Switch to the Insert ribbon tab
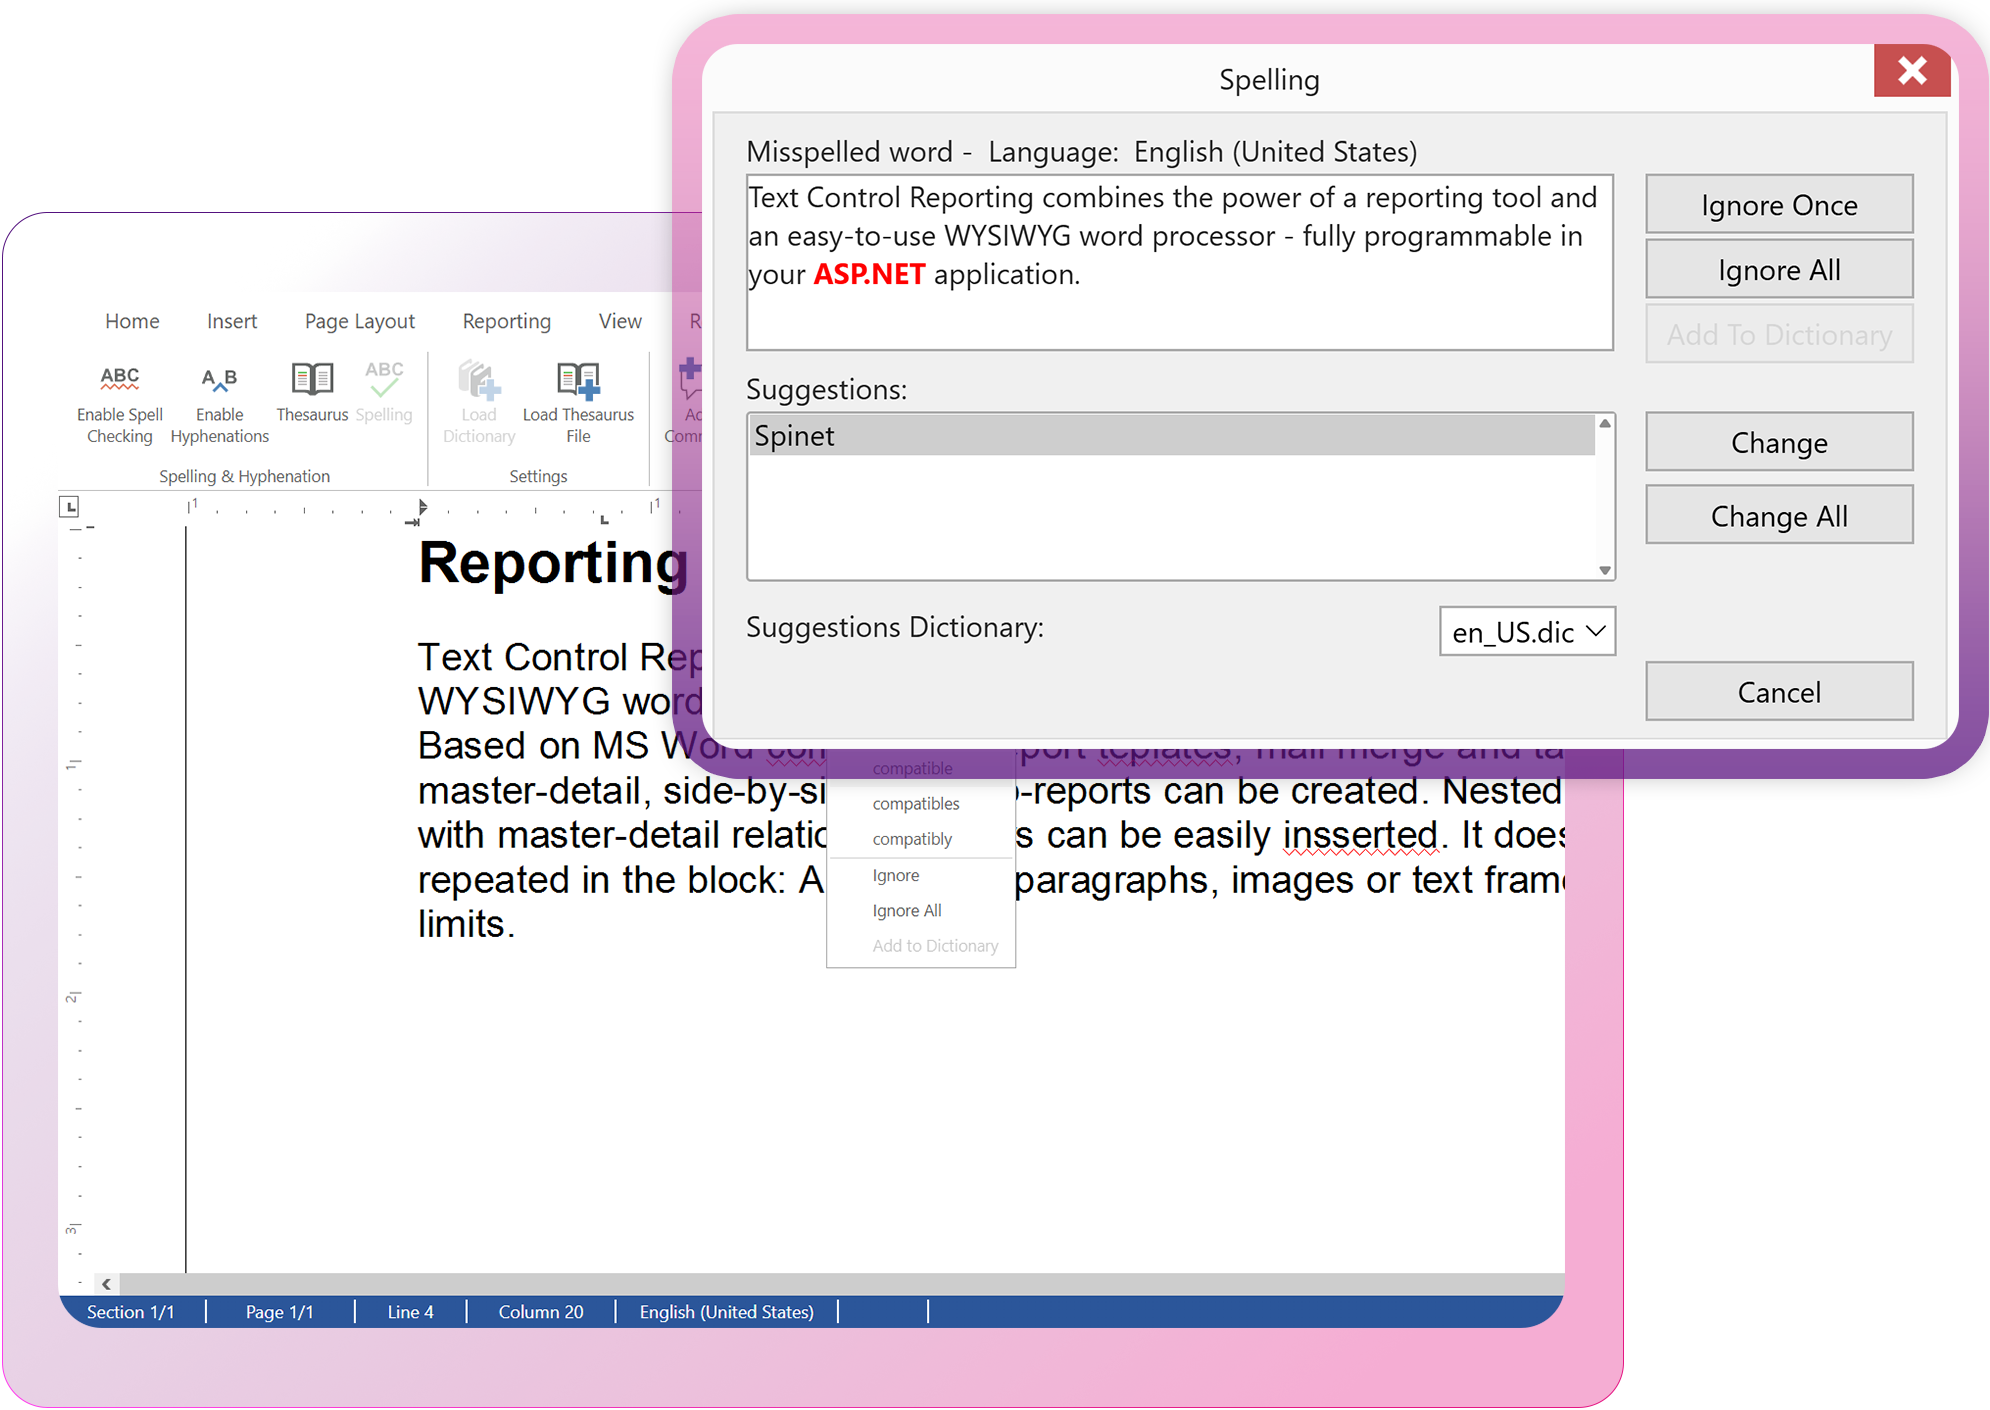Image resolution: width=1990 pixels, height=1410 pixels. click(x=232, y=321)
